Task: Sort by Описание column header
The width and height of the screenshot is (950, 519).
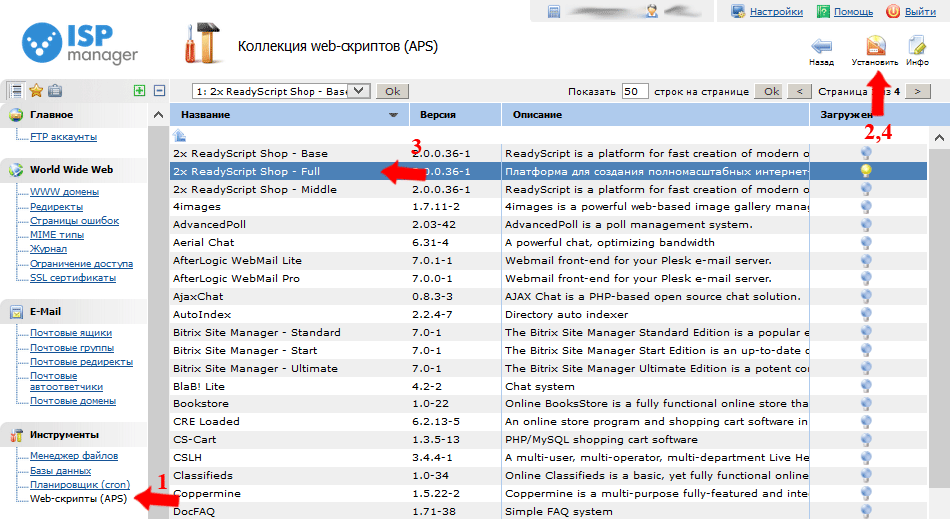Action: [x=656, y=114]
